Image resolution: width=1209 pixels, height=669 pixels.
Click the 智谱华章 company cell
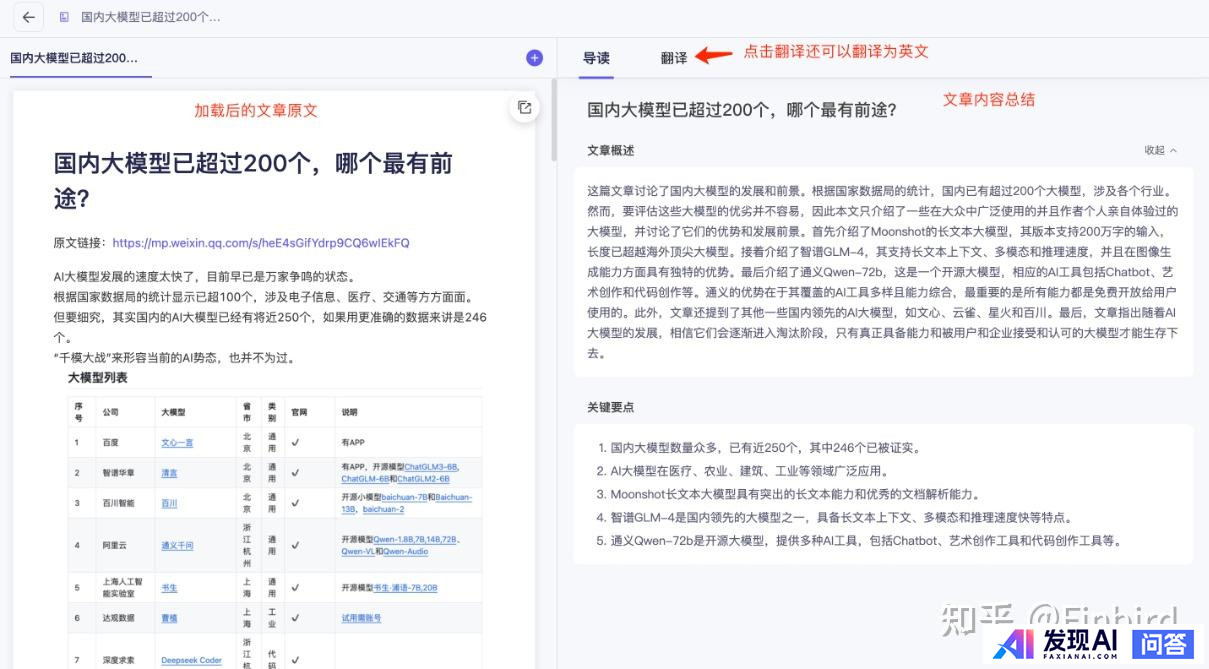click(x=118, y=473)
